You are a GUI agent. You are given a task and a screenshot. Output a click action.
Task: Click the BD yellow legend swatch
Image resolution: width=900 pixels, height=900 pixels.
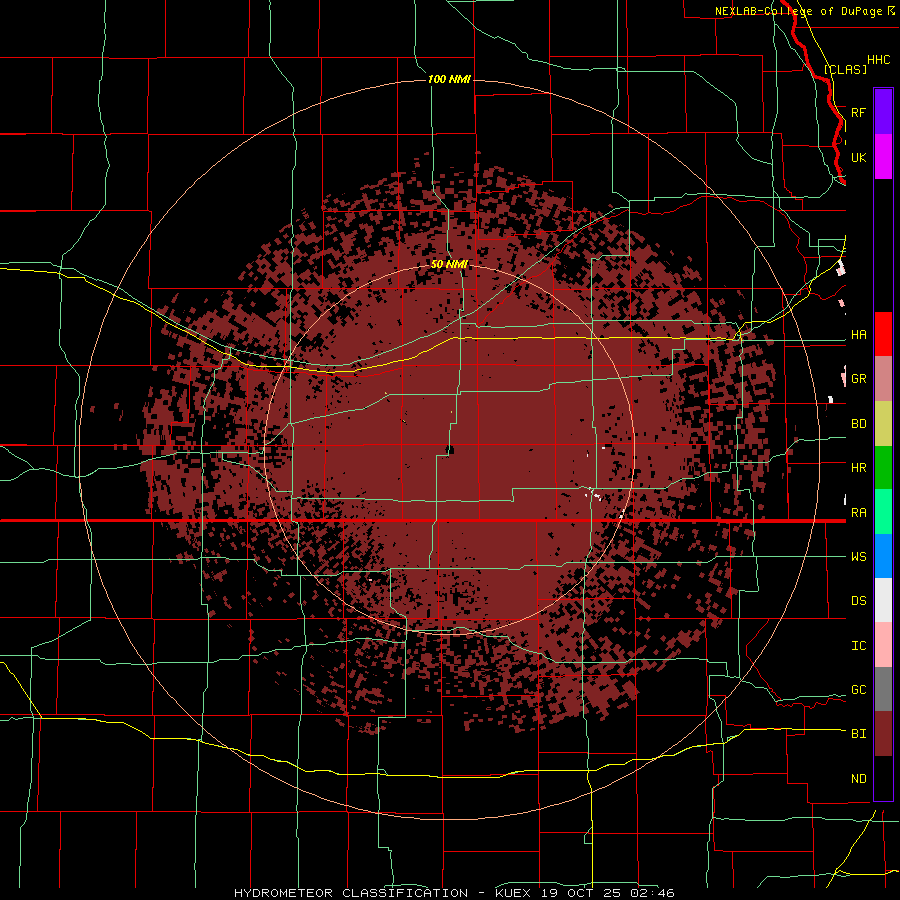tap(883, 424)
